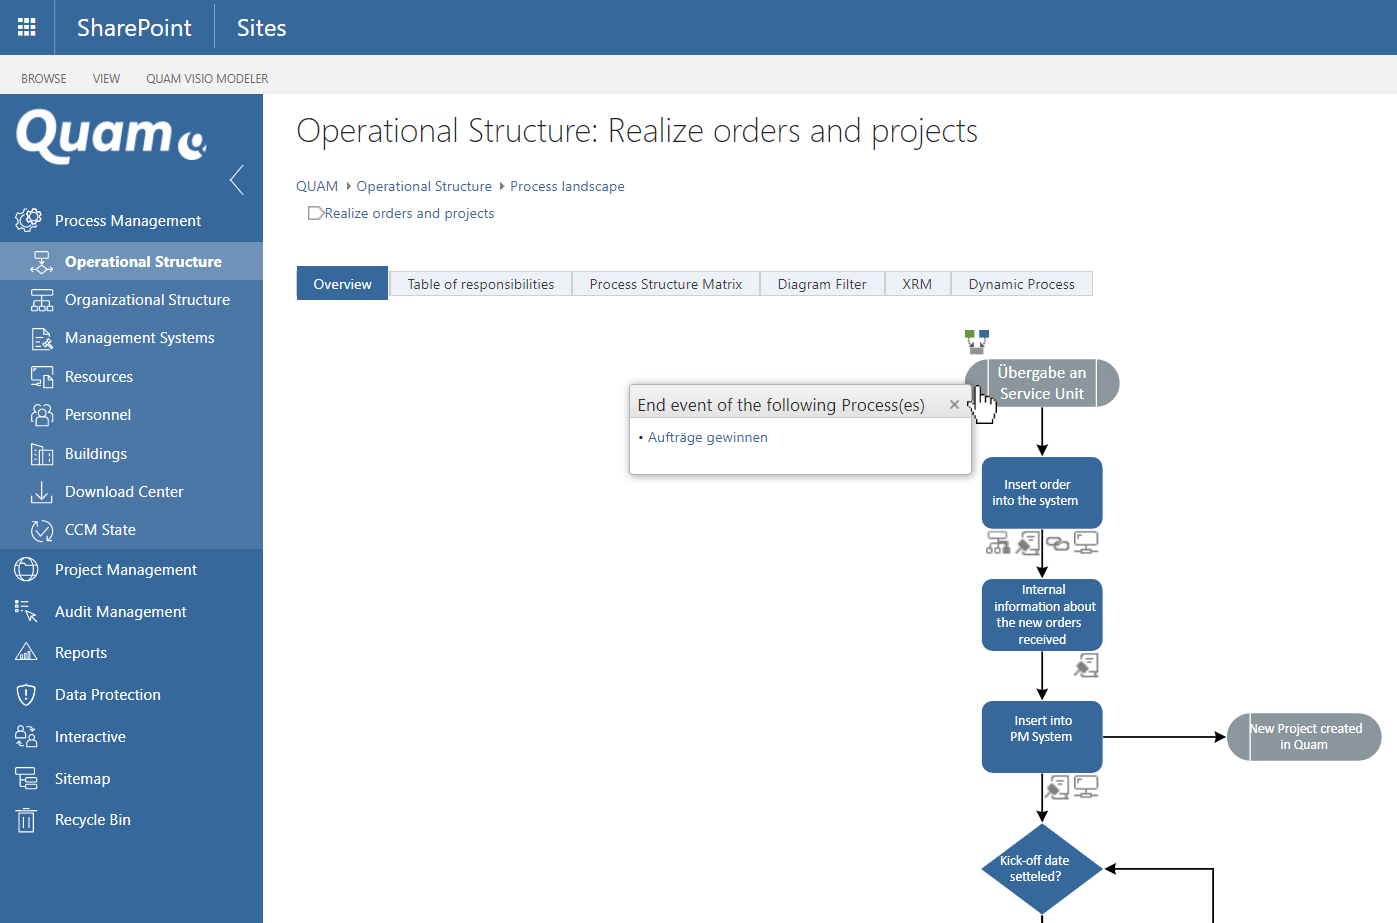Click the CCM State icon

[x=42, y=530]
